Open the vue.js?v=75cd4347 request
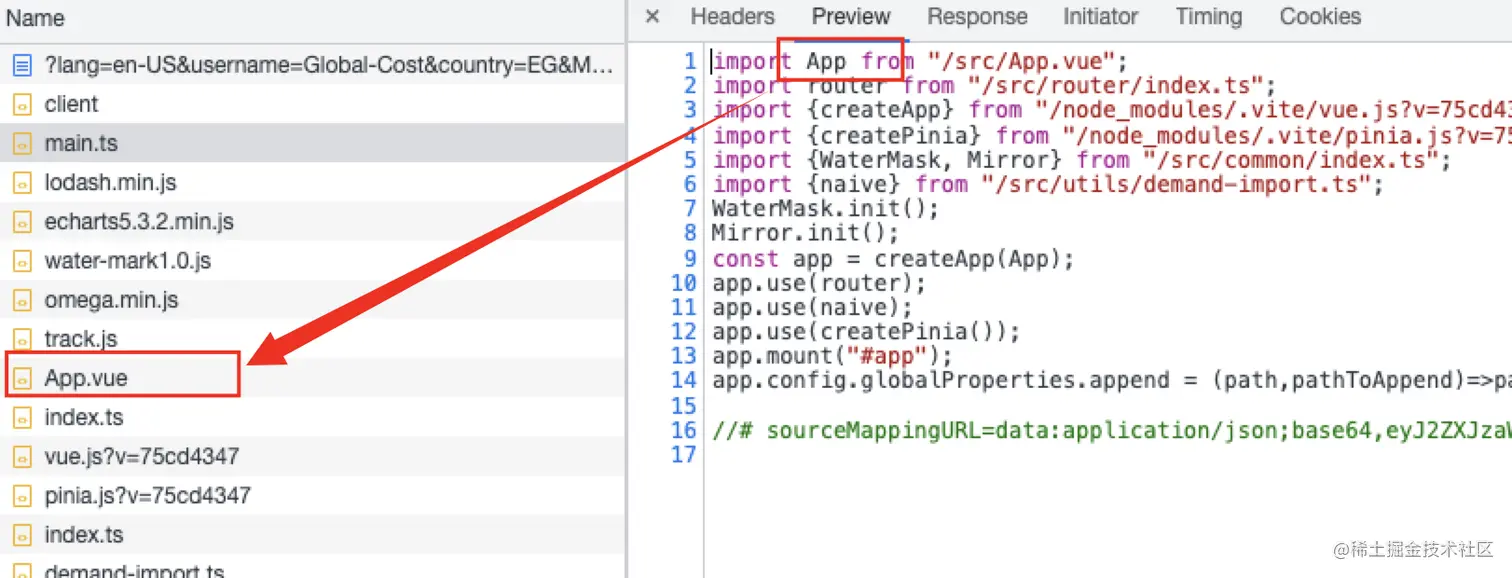 point(141,457)
